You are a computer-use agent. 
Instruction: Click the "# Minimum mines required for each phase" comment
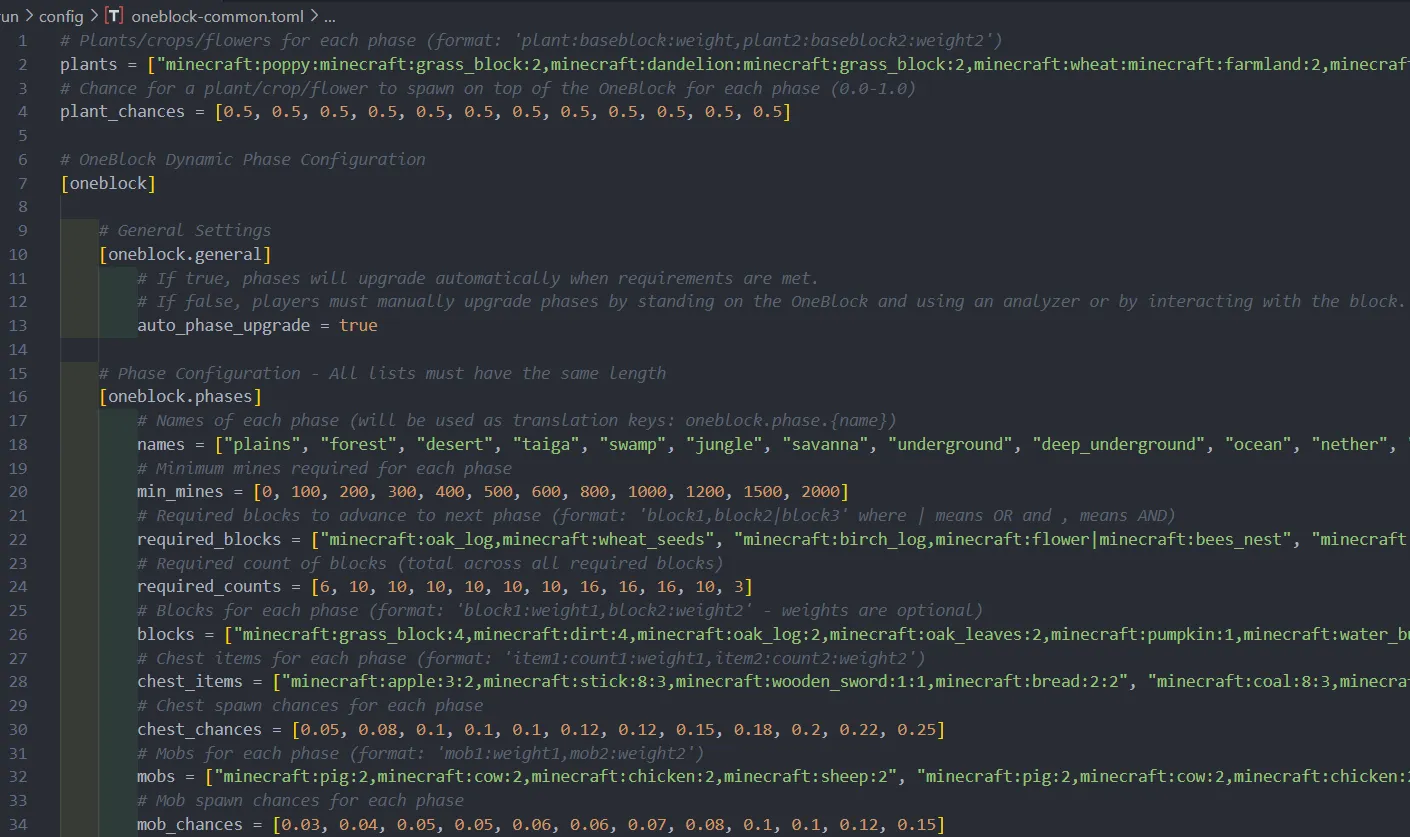tap(324, 468)
